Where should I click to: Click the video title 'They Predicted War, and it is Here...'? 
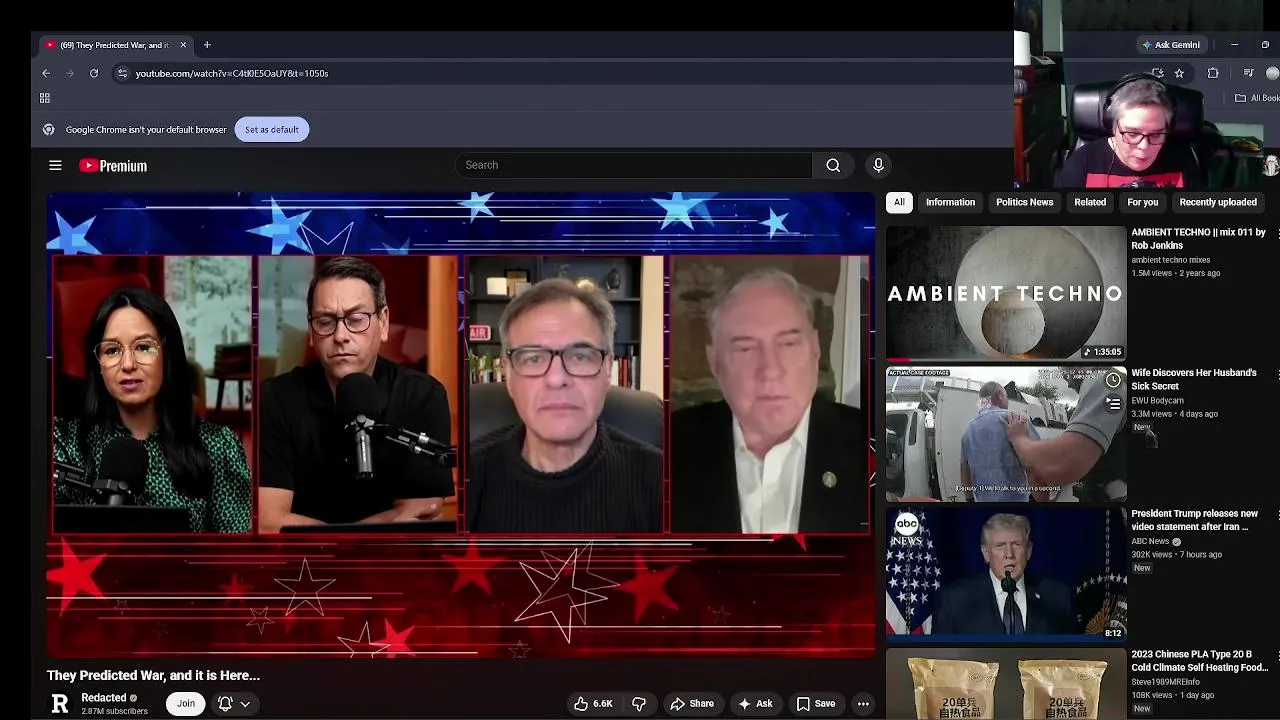153,676
